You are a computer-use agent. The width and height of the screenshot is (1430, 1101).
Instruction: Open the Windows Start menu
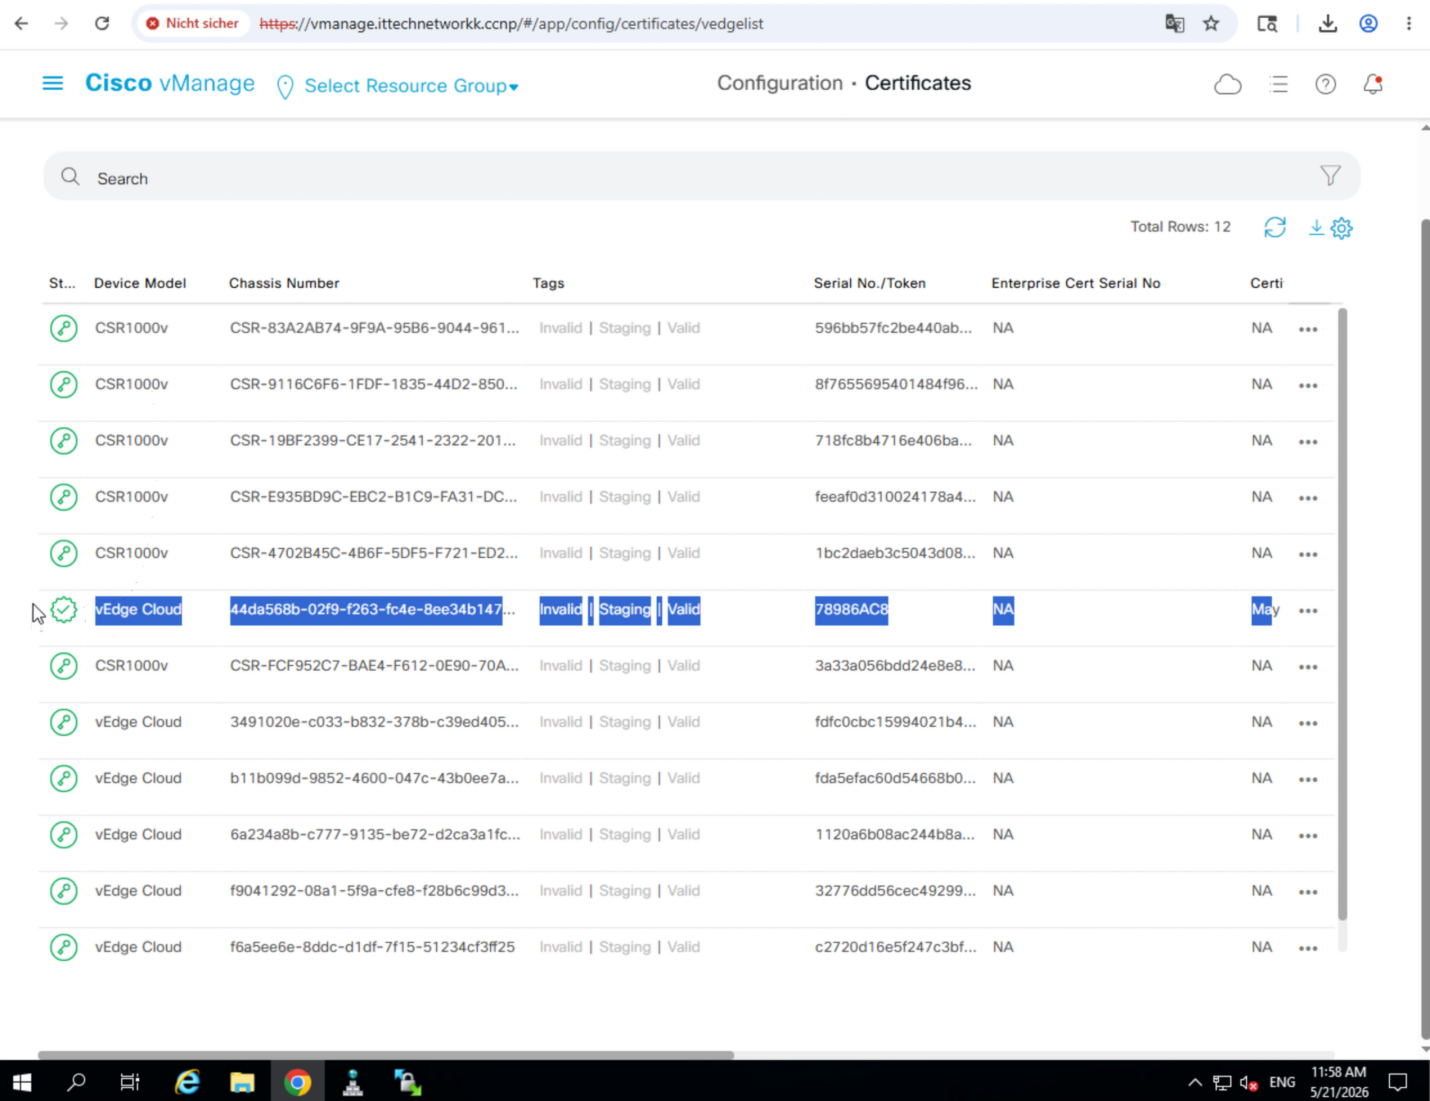tap(22, 1082)
